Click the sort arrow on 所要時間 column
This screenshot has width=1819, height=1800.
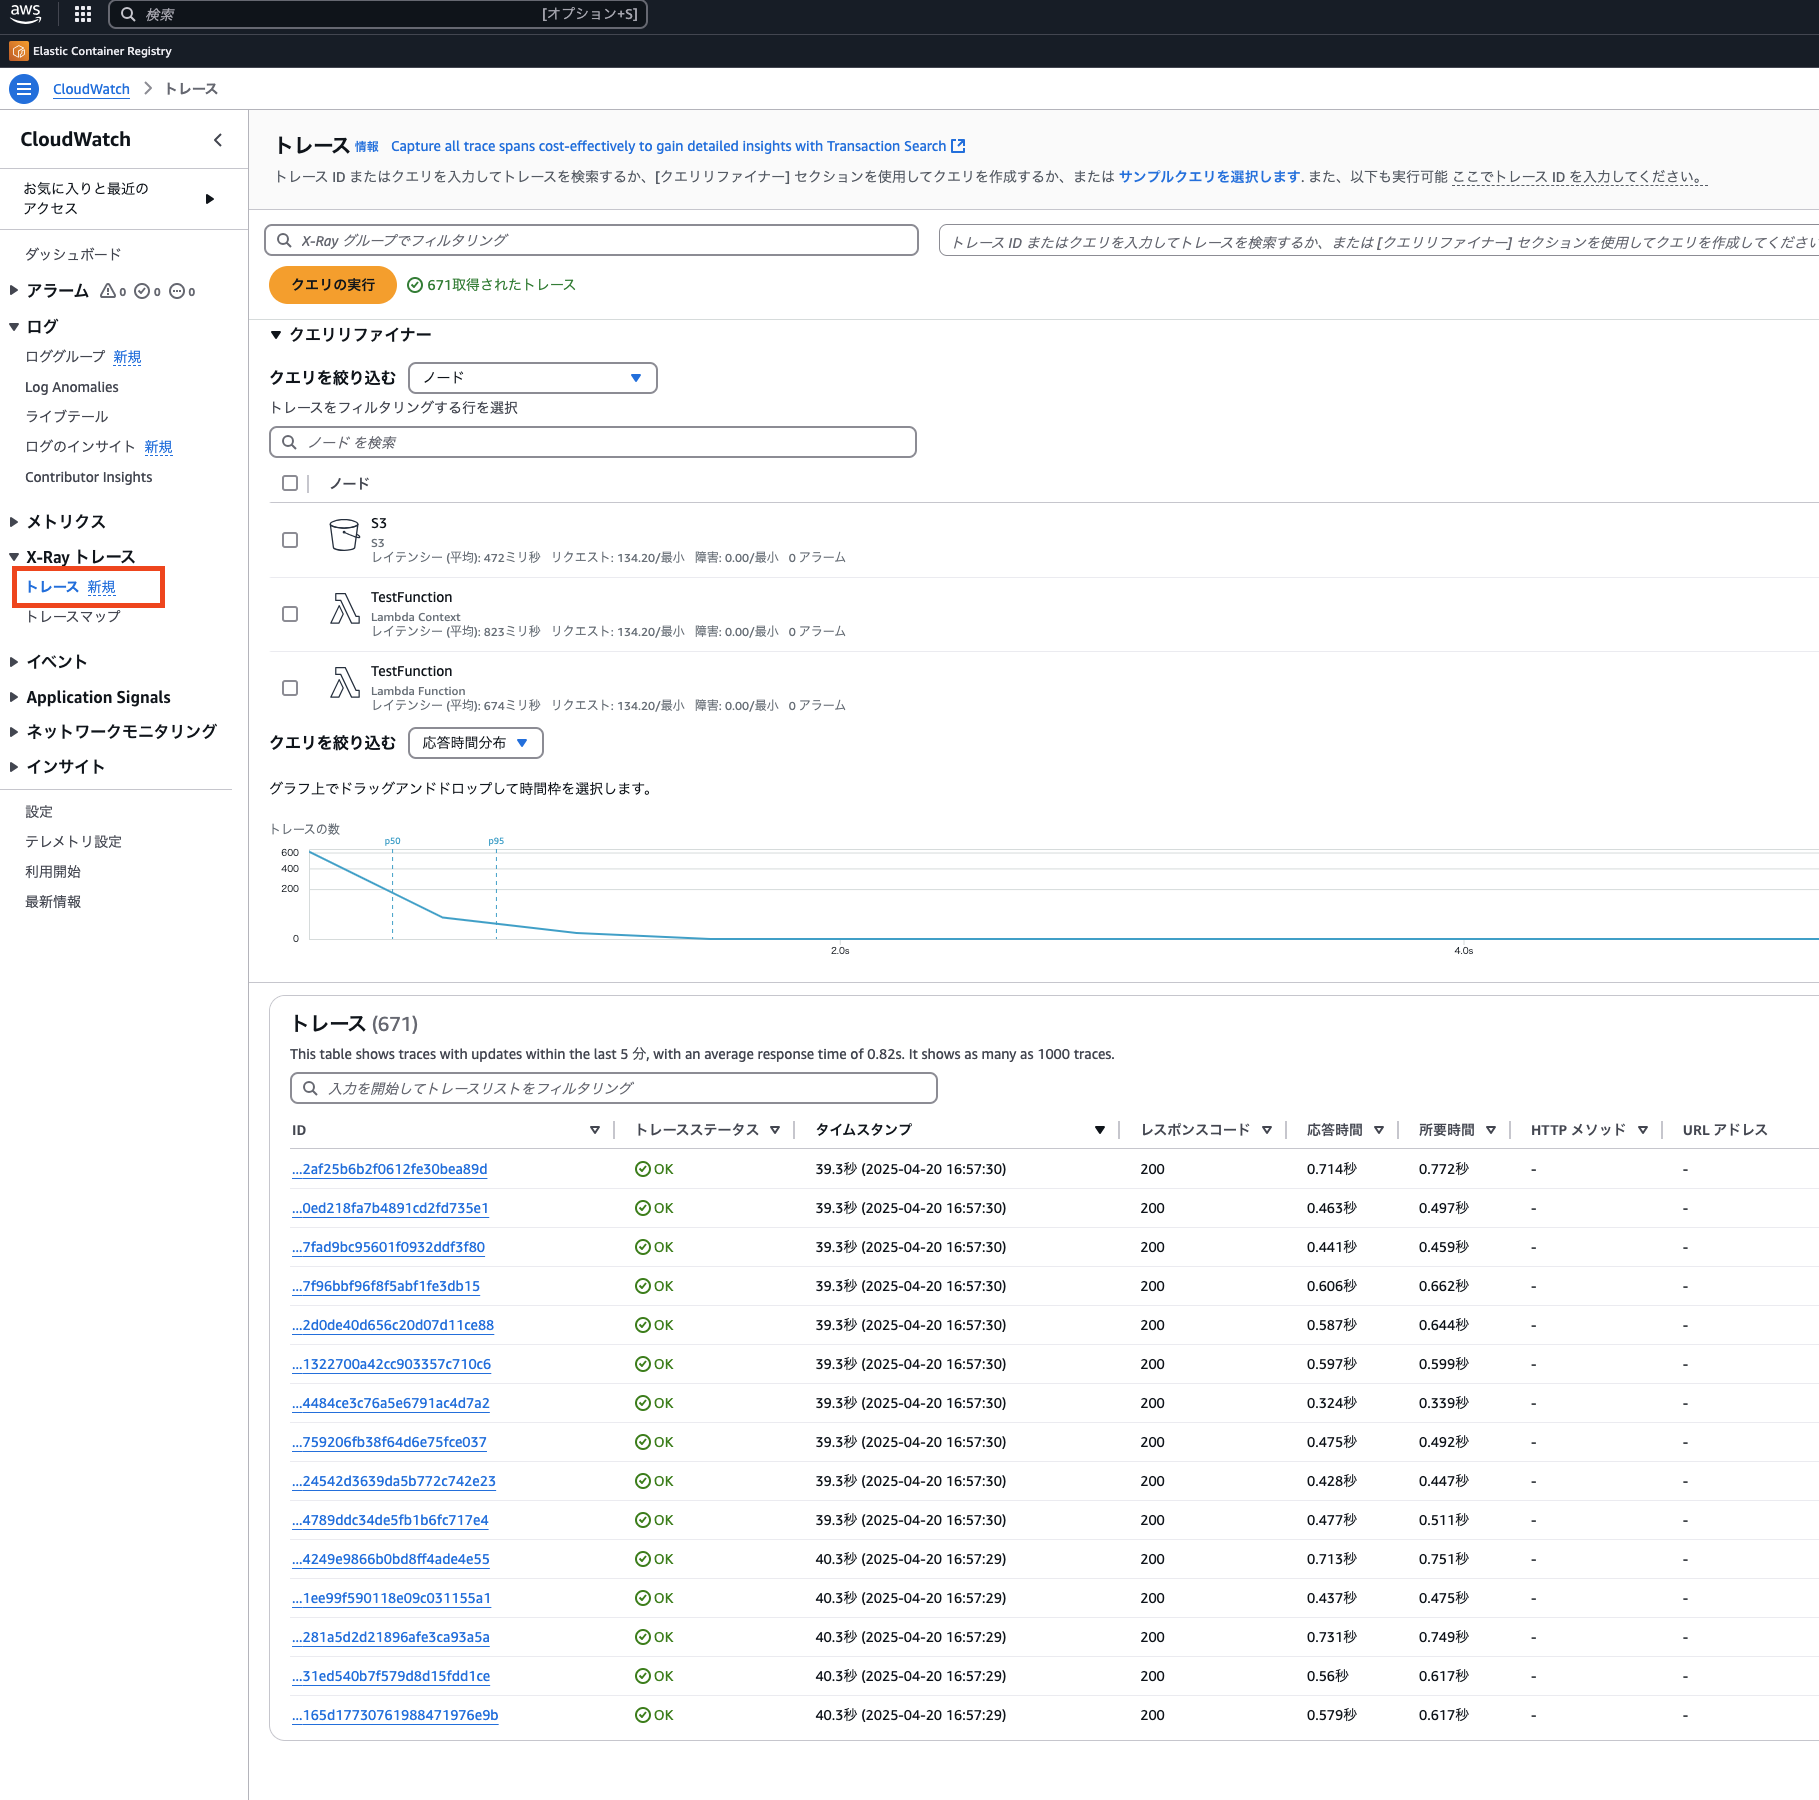pyautogui.click(x=1491, y=1130)
